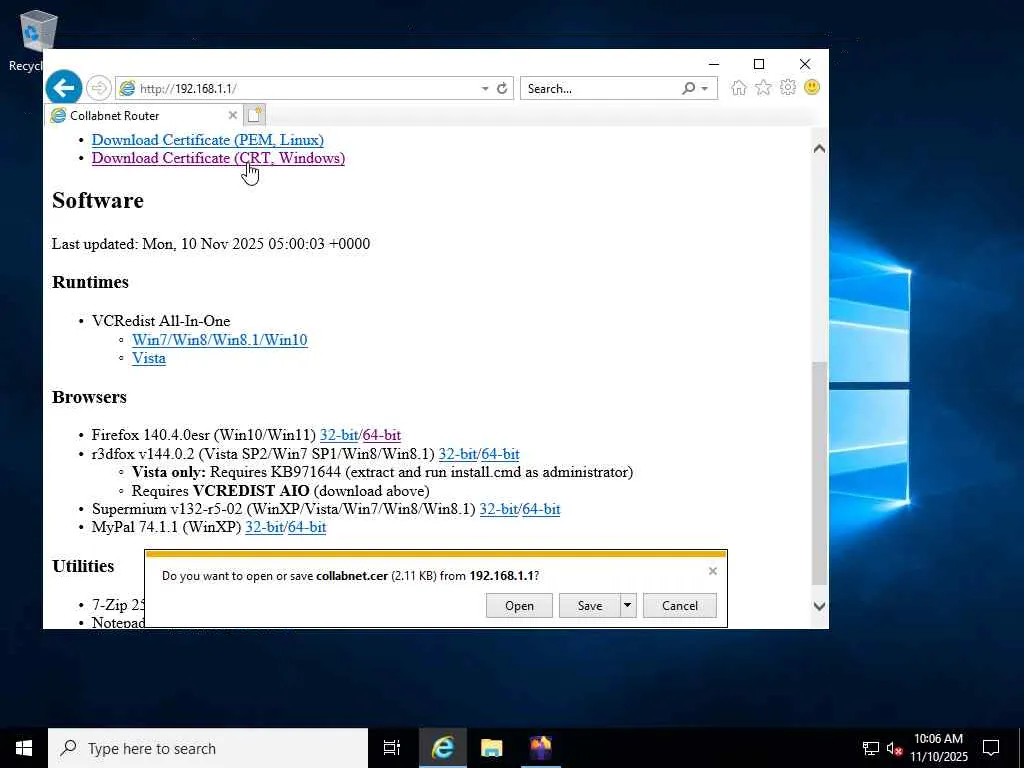Refresh the page using the reload icon

coord(502,88)
